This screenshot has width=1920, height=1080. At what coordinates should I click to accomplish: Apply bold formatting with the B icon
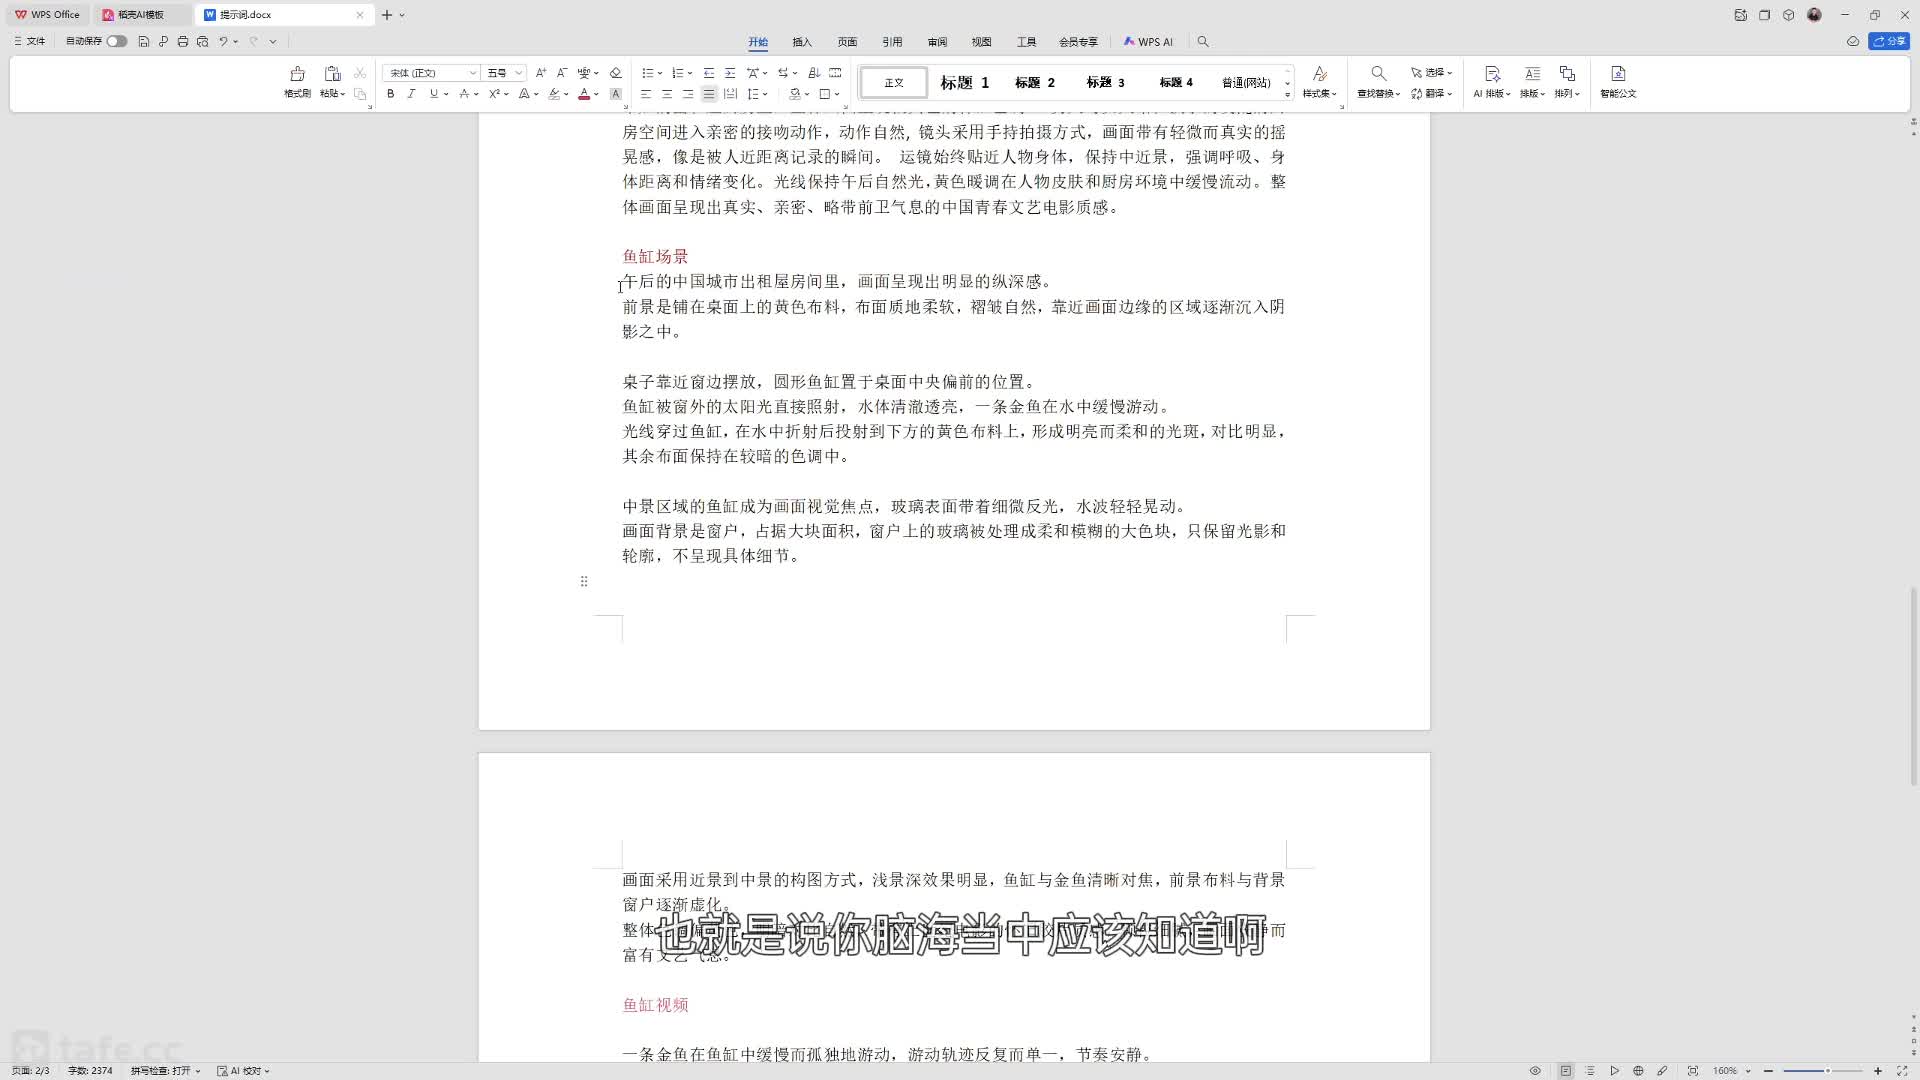[x=391, y=94]
